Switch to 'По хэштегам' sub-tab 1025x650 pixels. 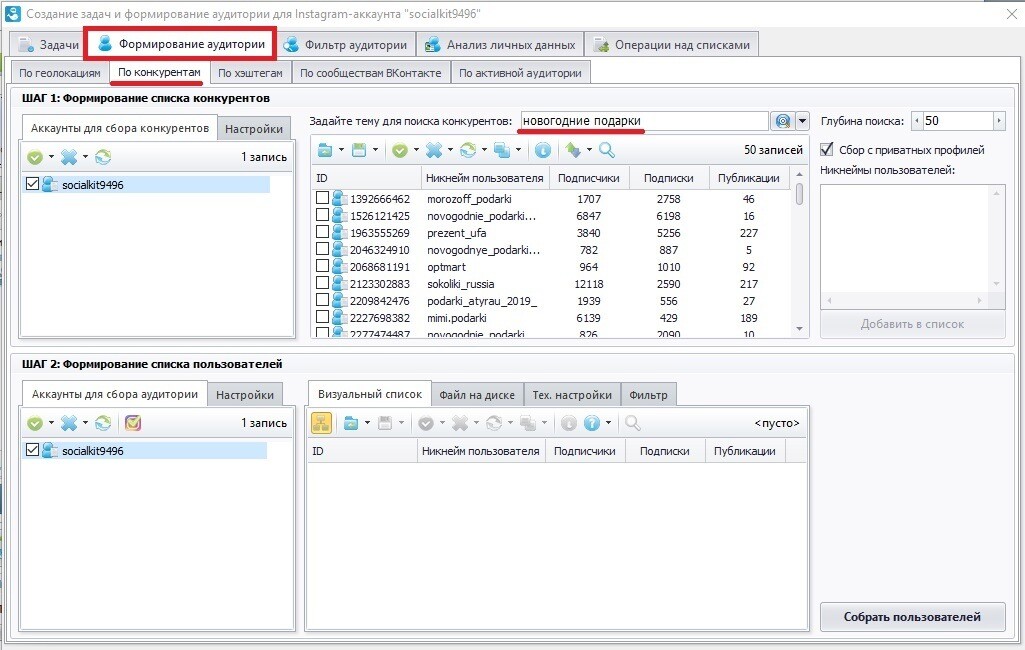(250, 73)
